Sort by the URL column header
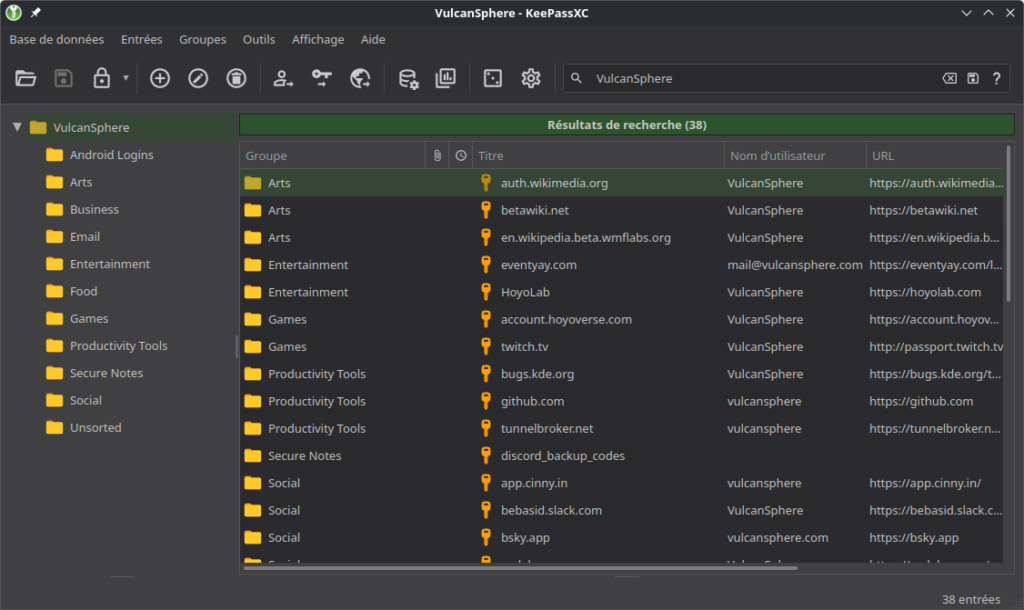The height and width of the screenshot is (610, 1024). (x=935, y=155)
